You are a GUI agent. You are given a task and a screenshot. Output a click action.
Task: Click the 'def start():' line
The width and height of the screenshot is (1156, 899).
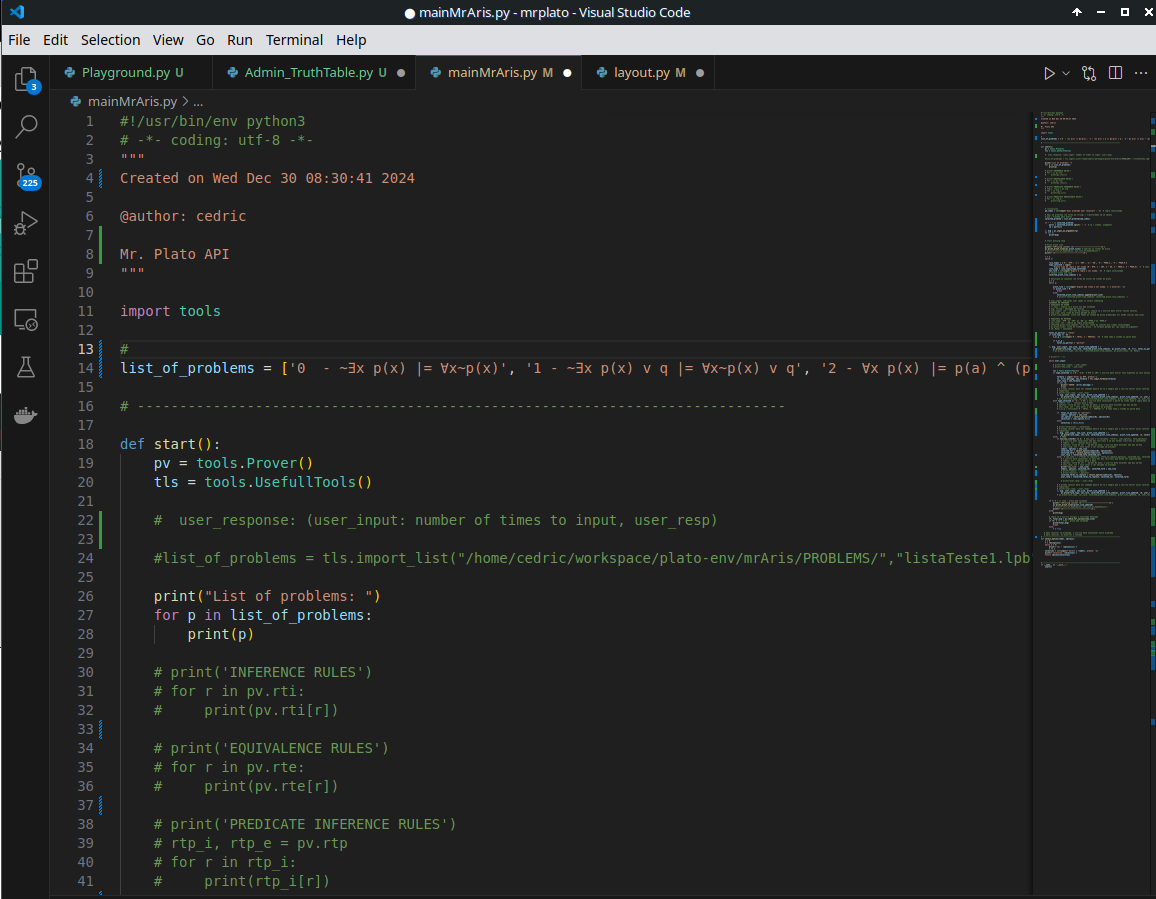coord(170,444)
